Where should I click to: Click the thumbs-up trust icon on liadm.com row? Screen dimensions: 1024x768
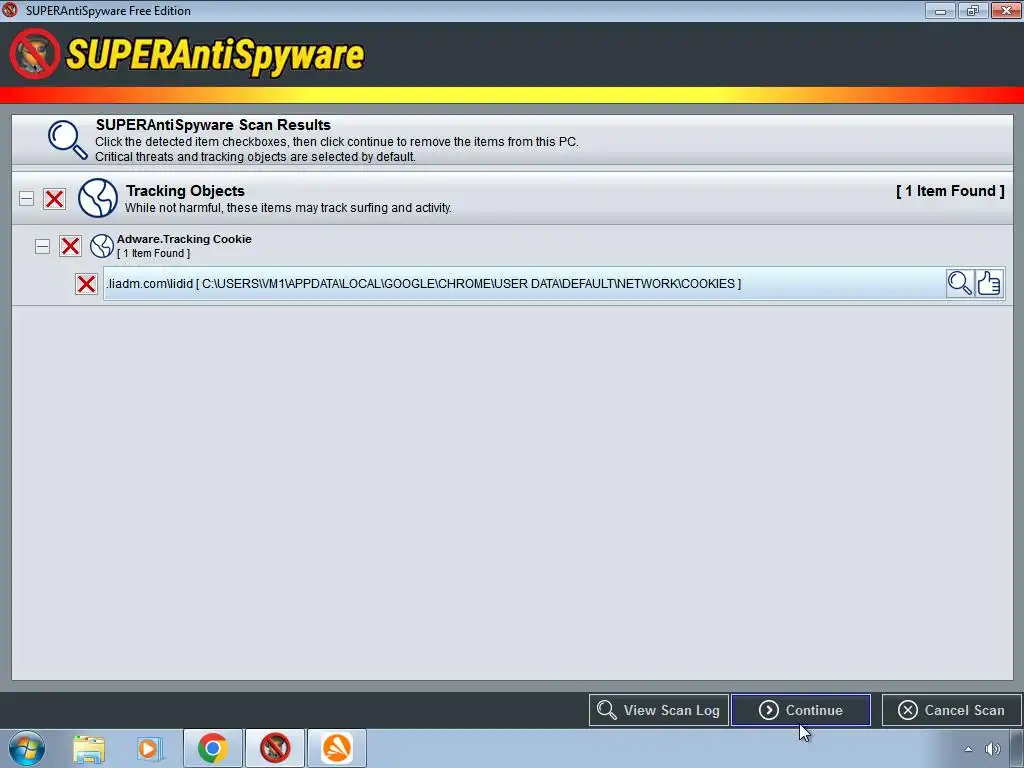point(989,283)
